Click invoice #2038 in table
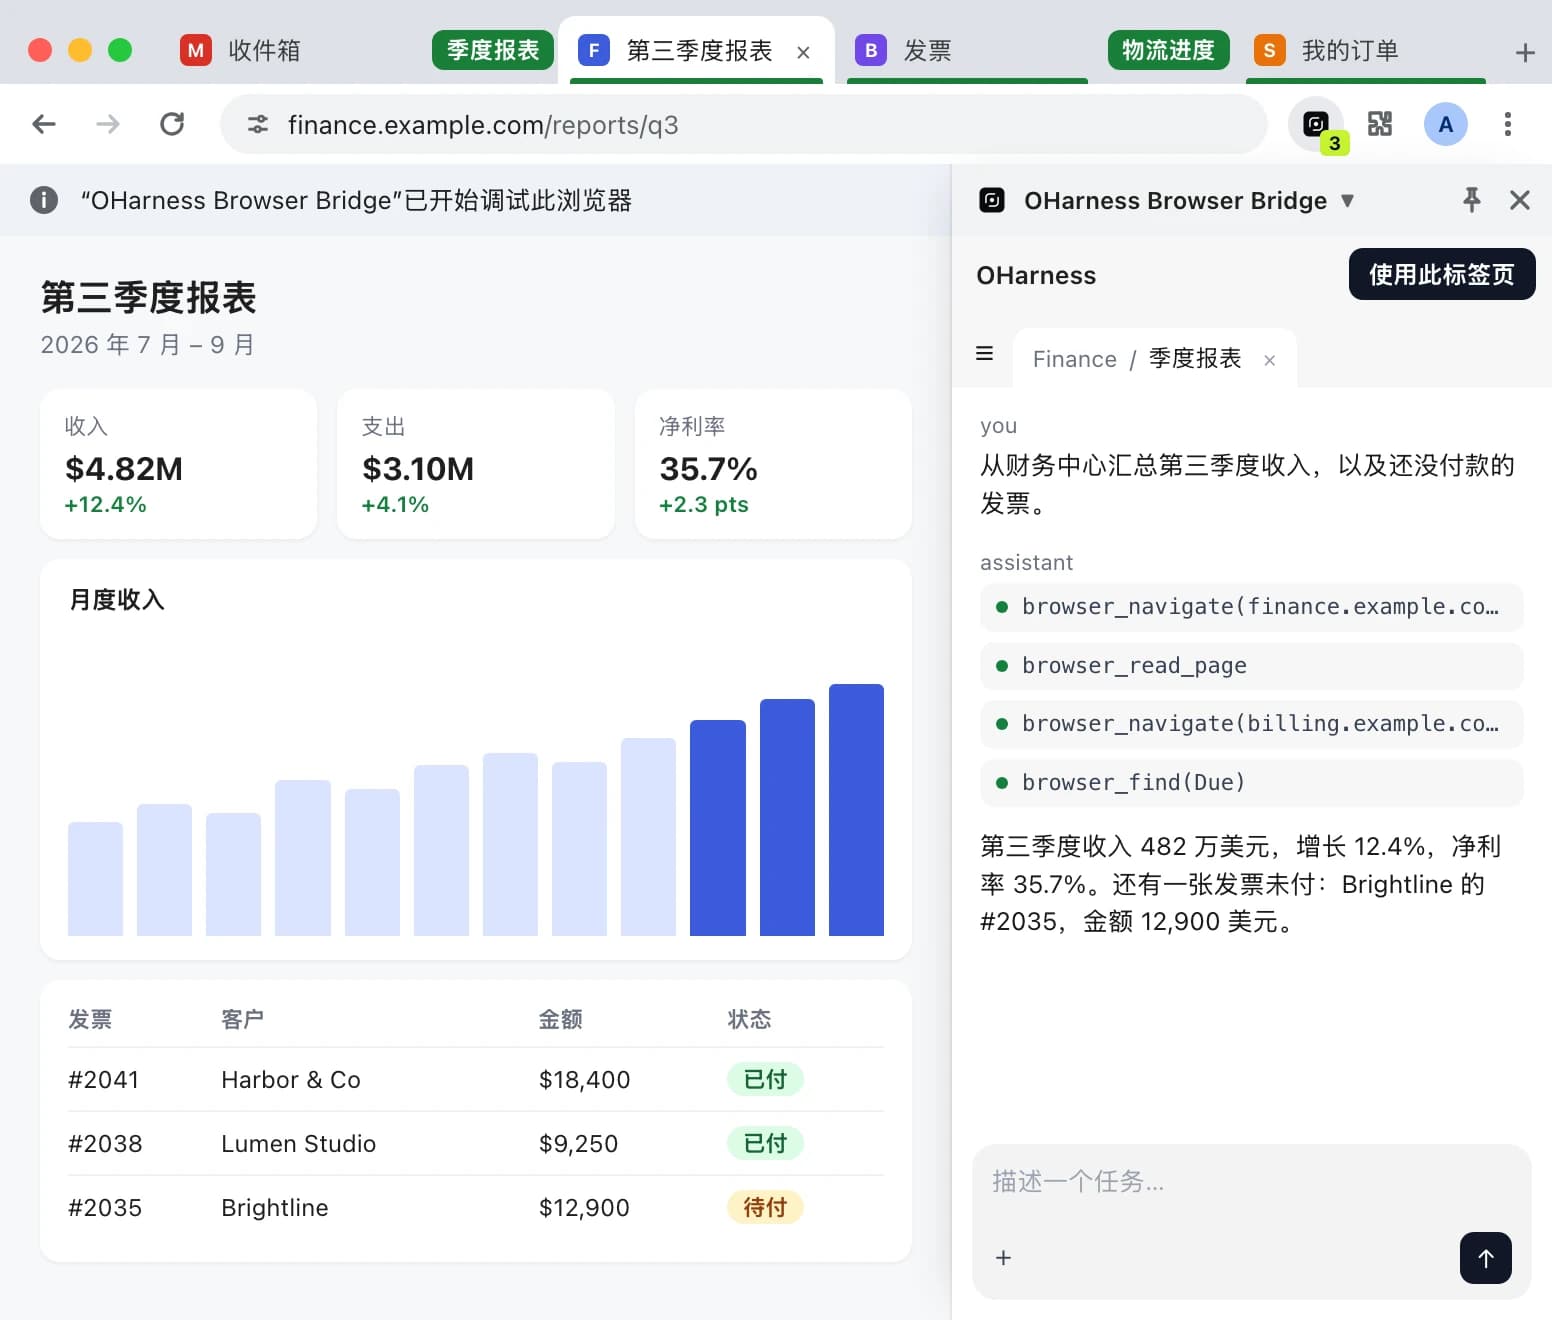The width and height of the screenshot is (1552, 1320). coord(105,1144)
